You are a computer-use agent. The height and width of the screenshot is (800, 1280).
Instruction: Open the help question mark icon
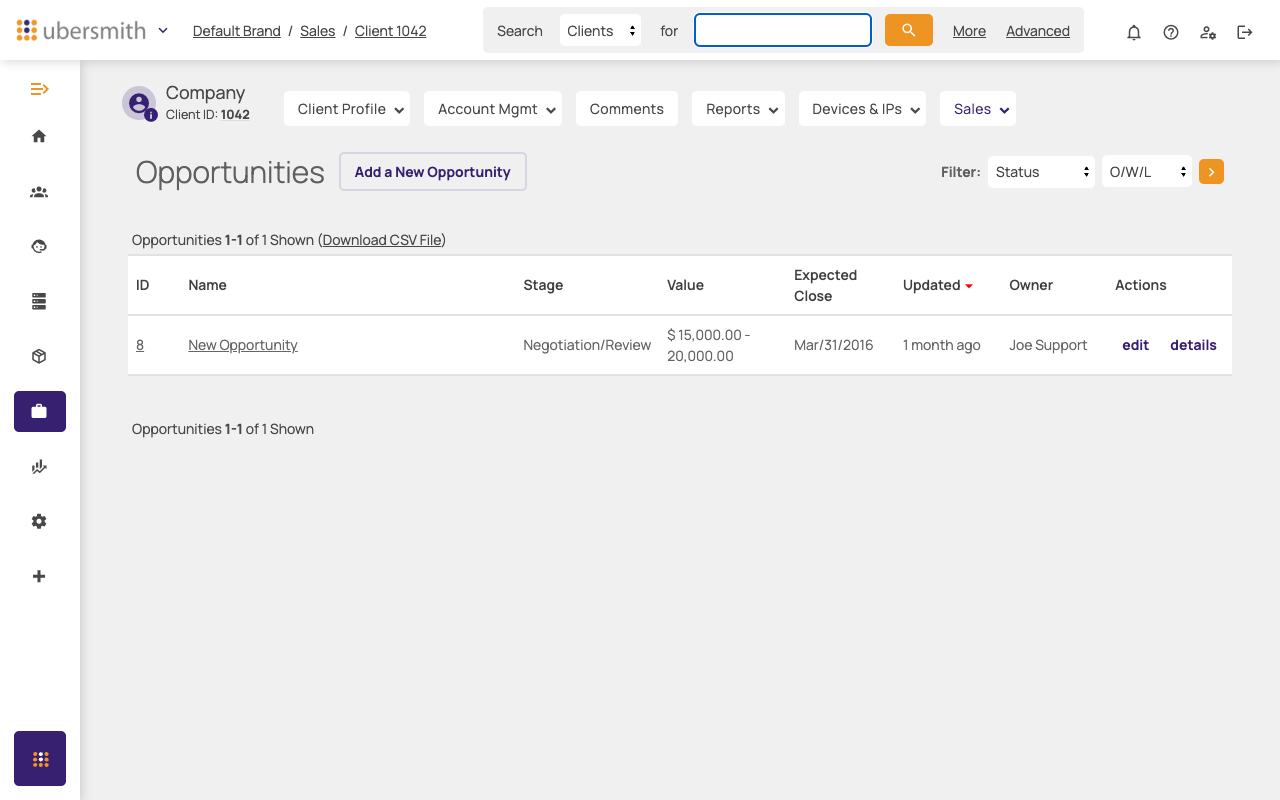(1171, 32)
